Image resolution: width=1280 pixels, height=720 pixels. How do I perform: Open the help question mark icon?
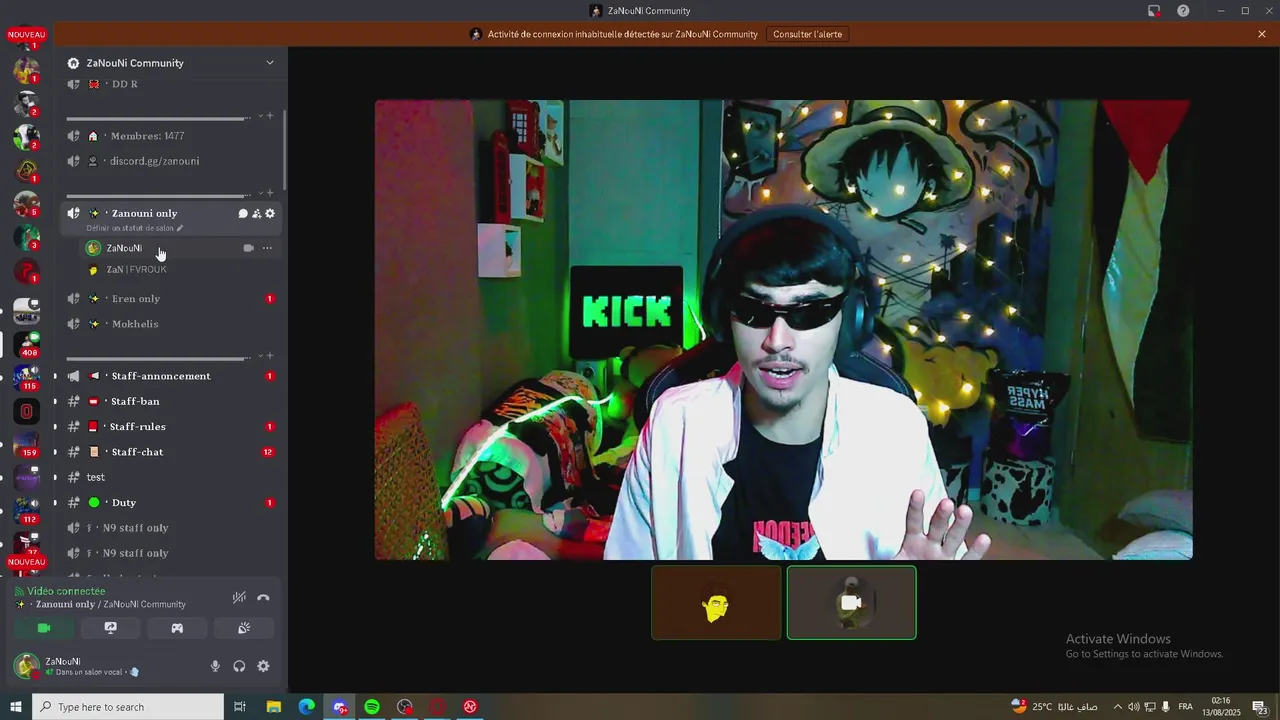(x=1183, y=11)
